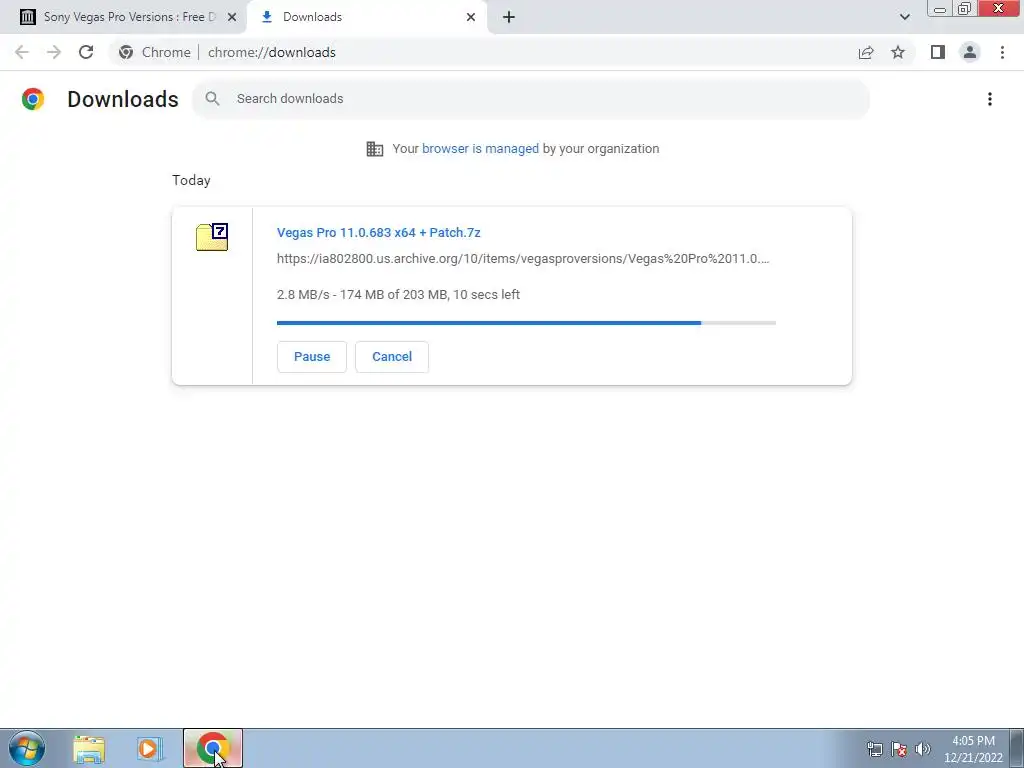Screen dimensions: 1024x768
Task: Bookmark this page with the star icon
Action: click(x=898, y=52)
